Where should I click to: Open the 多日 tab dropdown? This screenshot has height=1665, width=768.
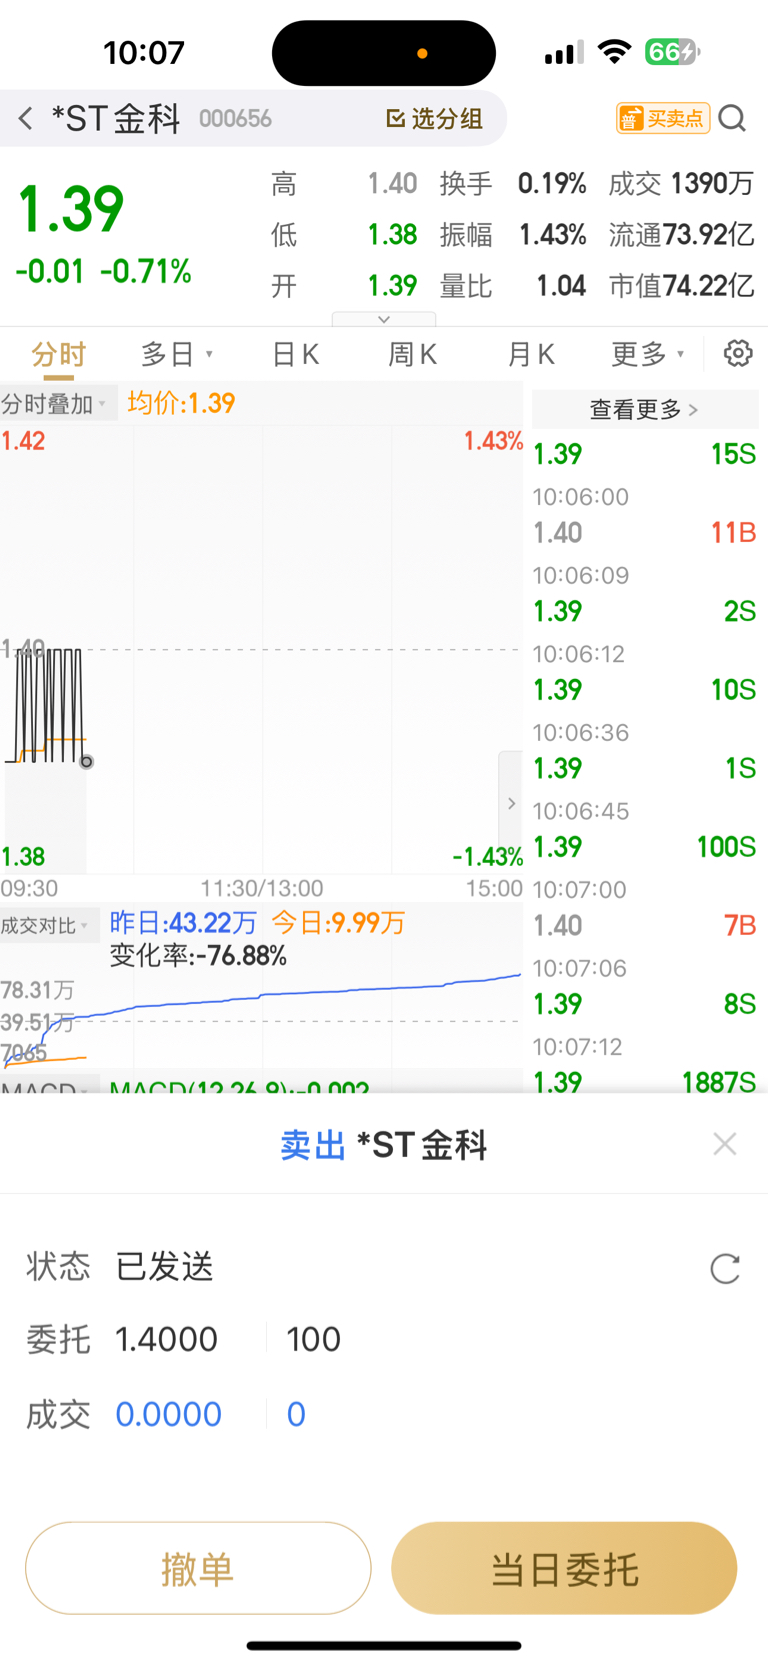coord(177,354)
